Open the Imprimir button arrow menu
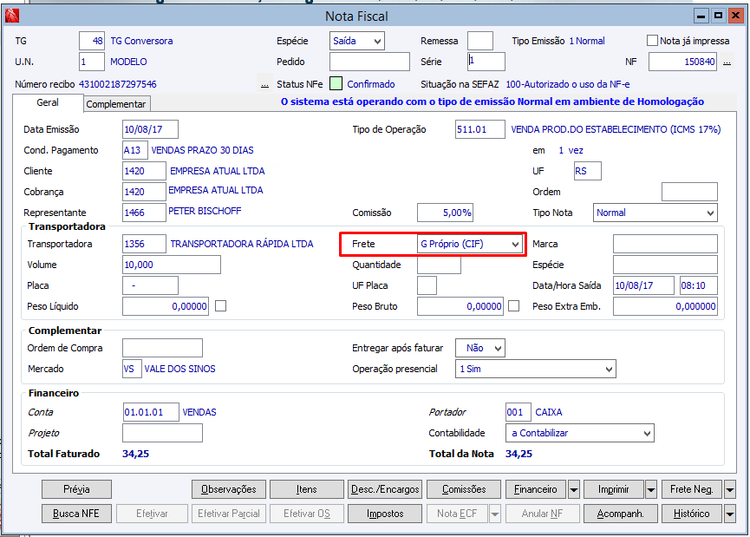The height and width of the screenshot is (537, 750). tap(651, 490)
